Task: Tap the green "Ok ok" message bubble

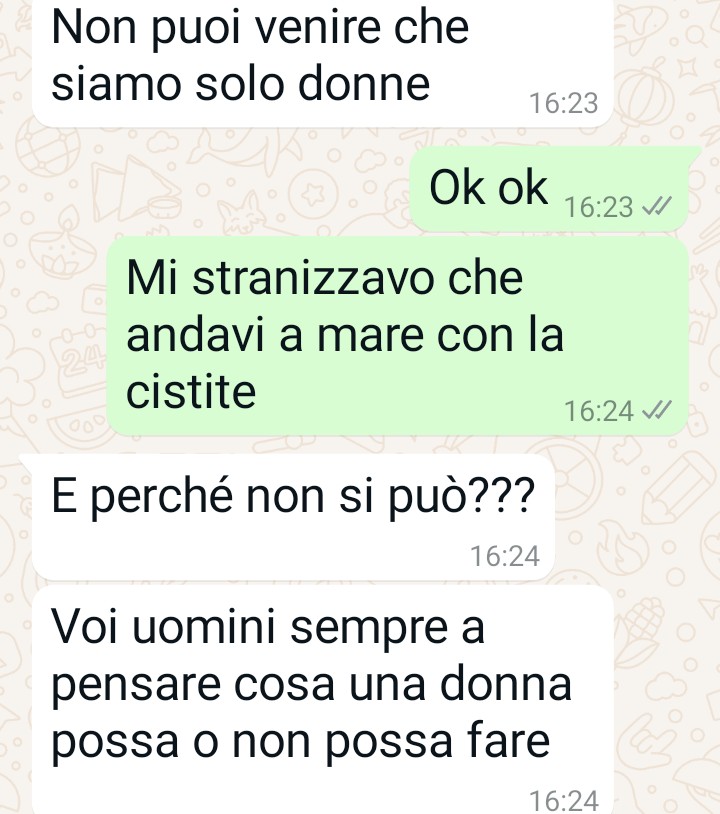Action: pyautogui.click(x=549, y=189)
